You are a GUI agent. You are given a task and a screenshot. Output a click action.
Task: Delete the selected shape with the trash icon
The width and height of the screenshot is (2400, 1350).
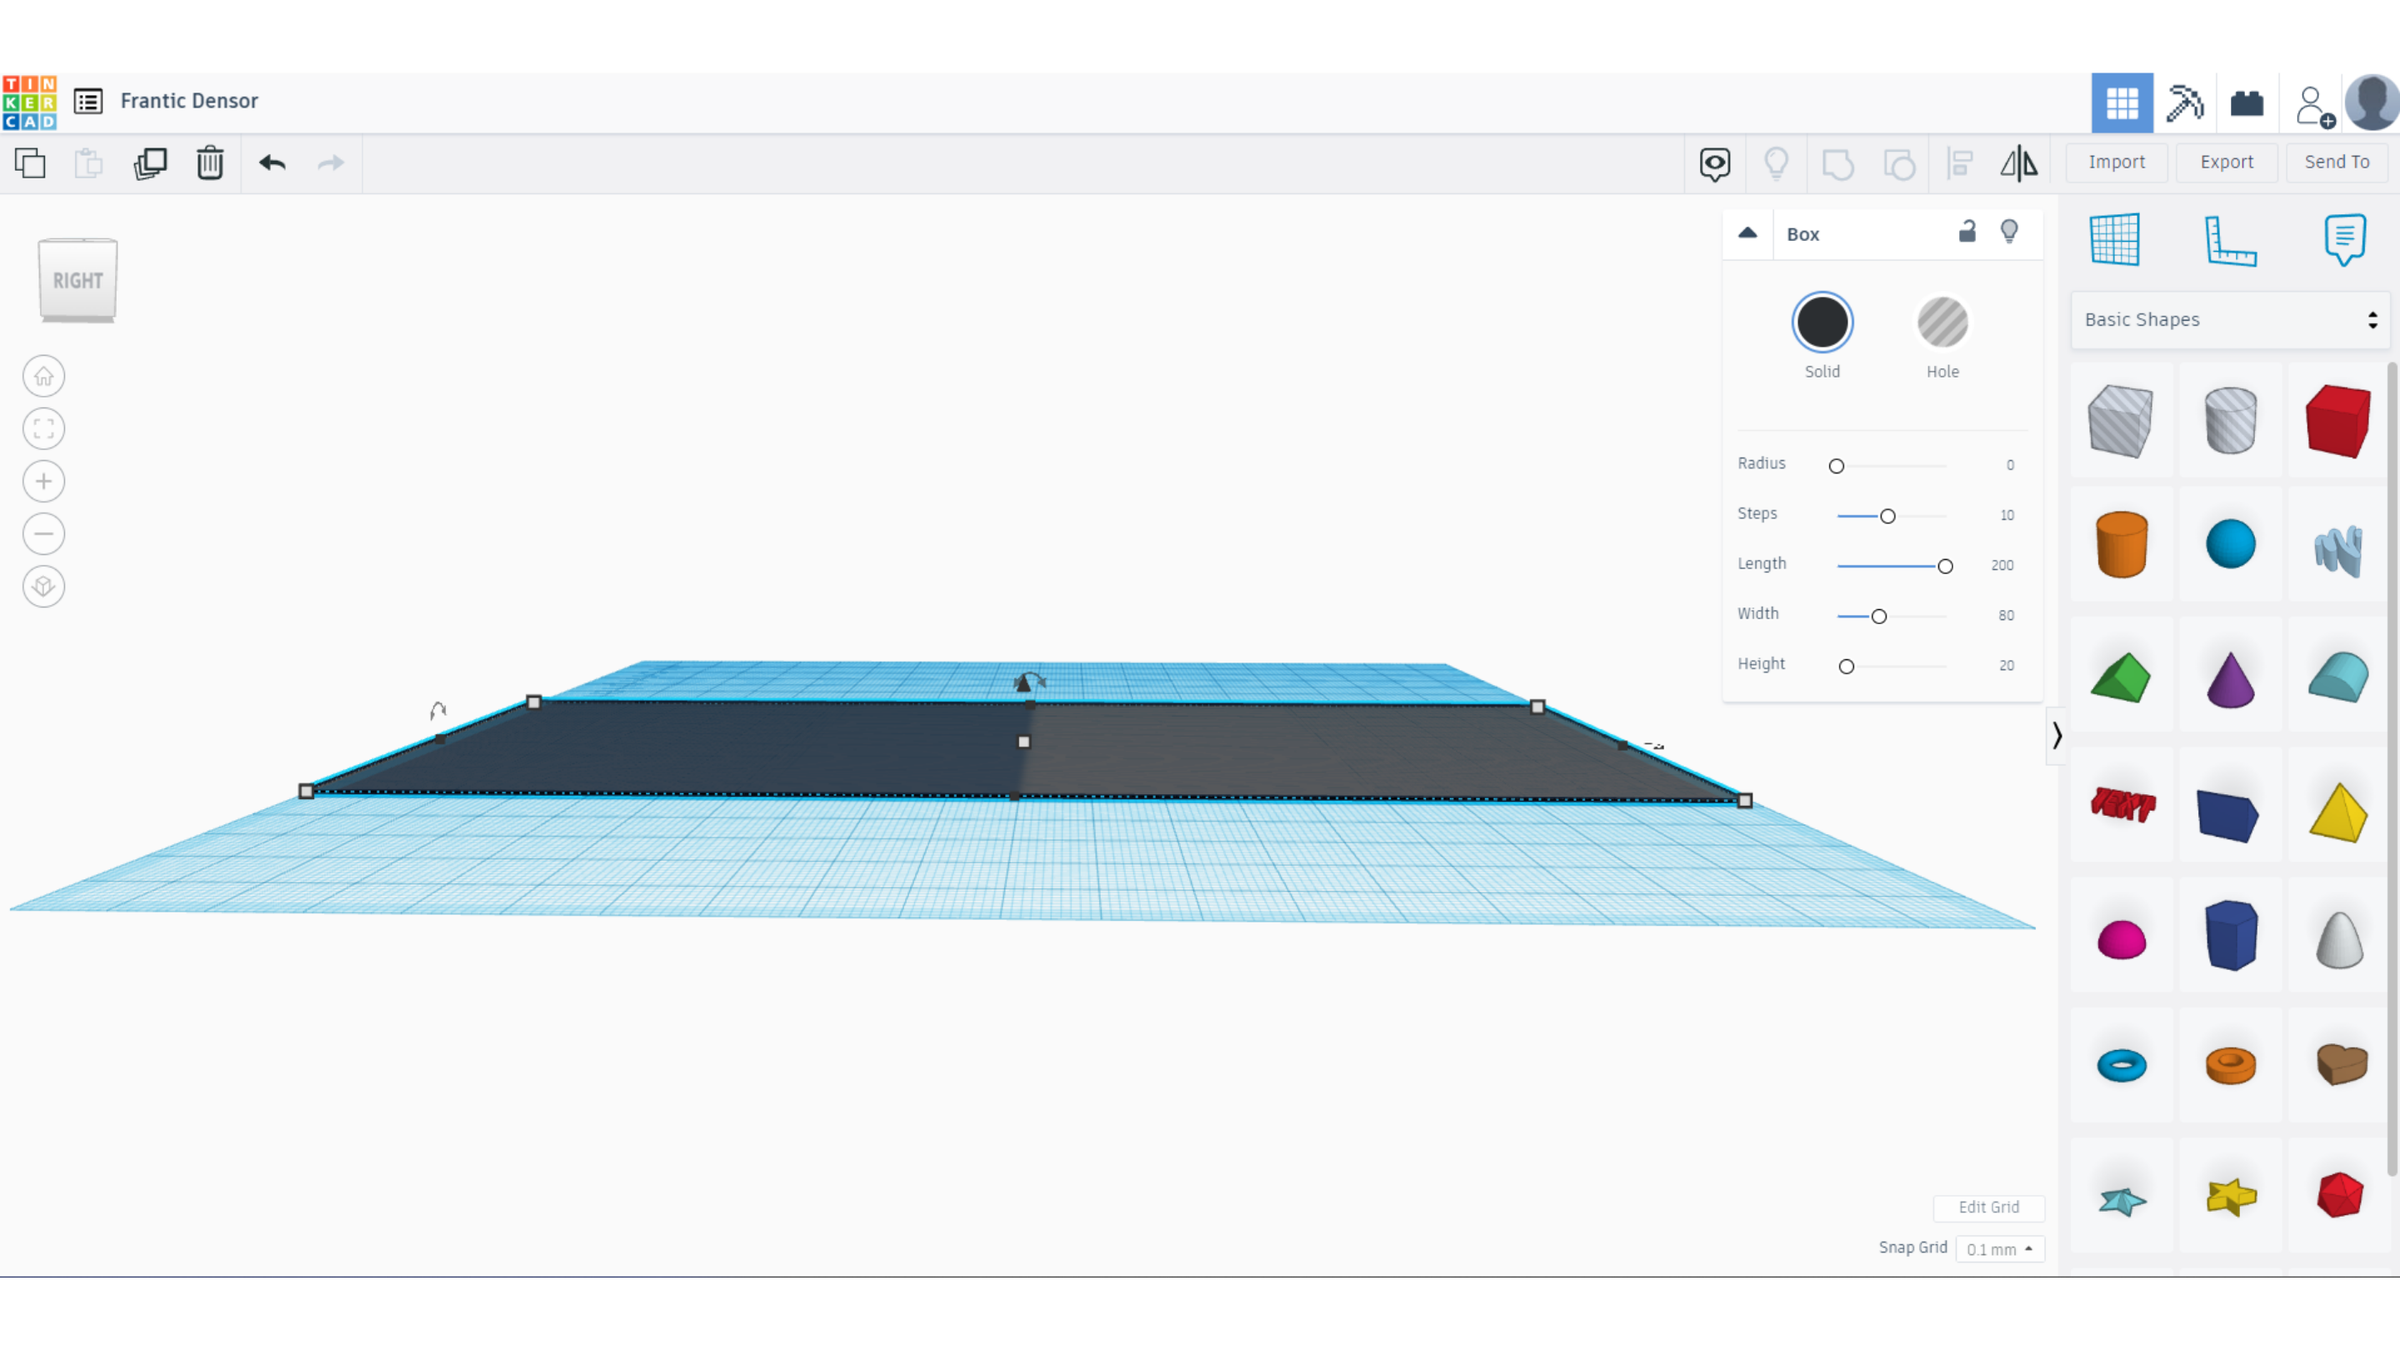210,163
